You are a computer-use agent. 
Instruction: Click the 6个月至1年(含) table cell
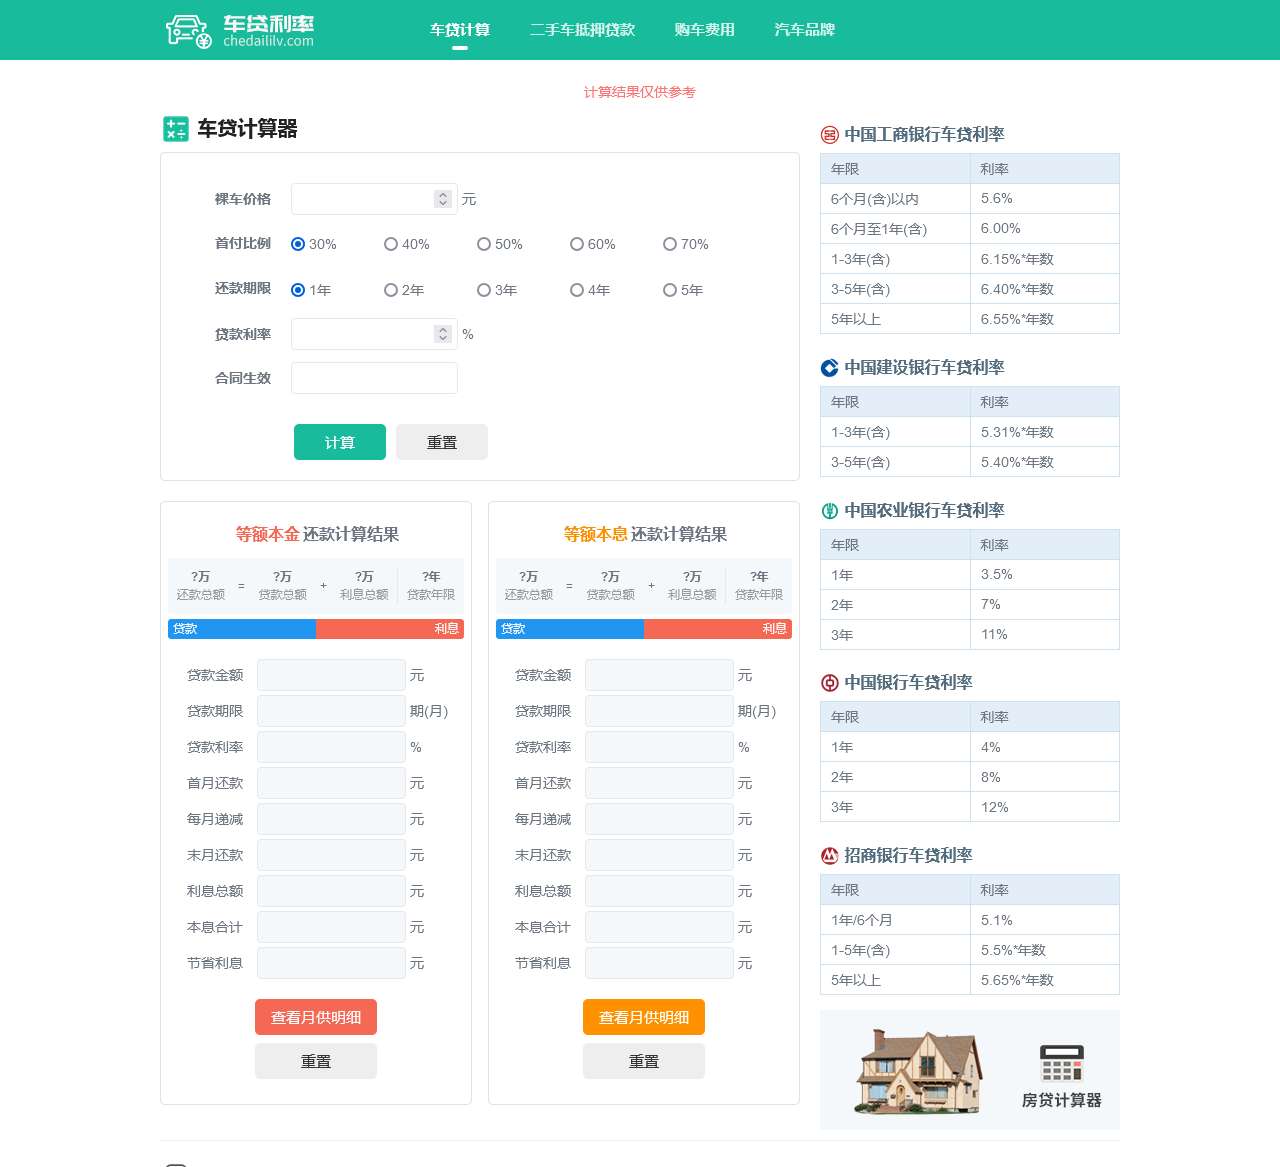pyautogui.click(x=895, y=229)
